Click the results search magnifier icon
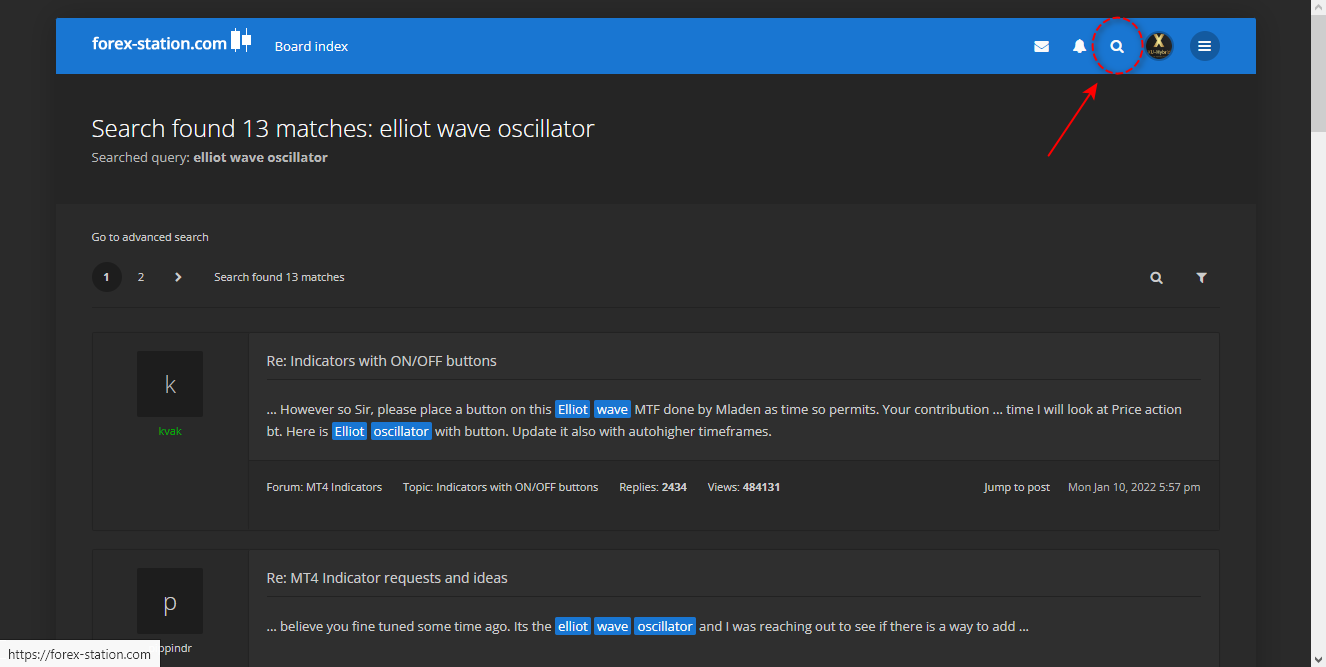The image size is (1326, 667). coord(1156,278)
